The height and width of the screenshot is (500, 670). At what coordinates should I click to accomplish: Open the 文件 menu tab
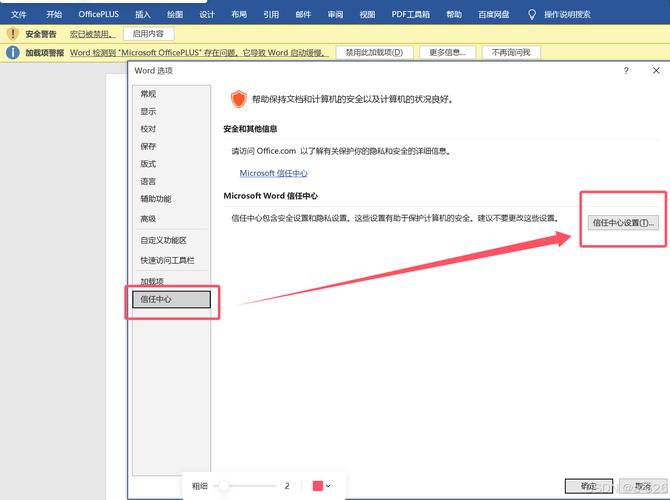click(x=18, y=15)
